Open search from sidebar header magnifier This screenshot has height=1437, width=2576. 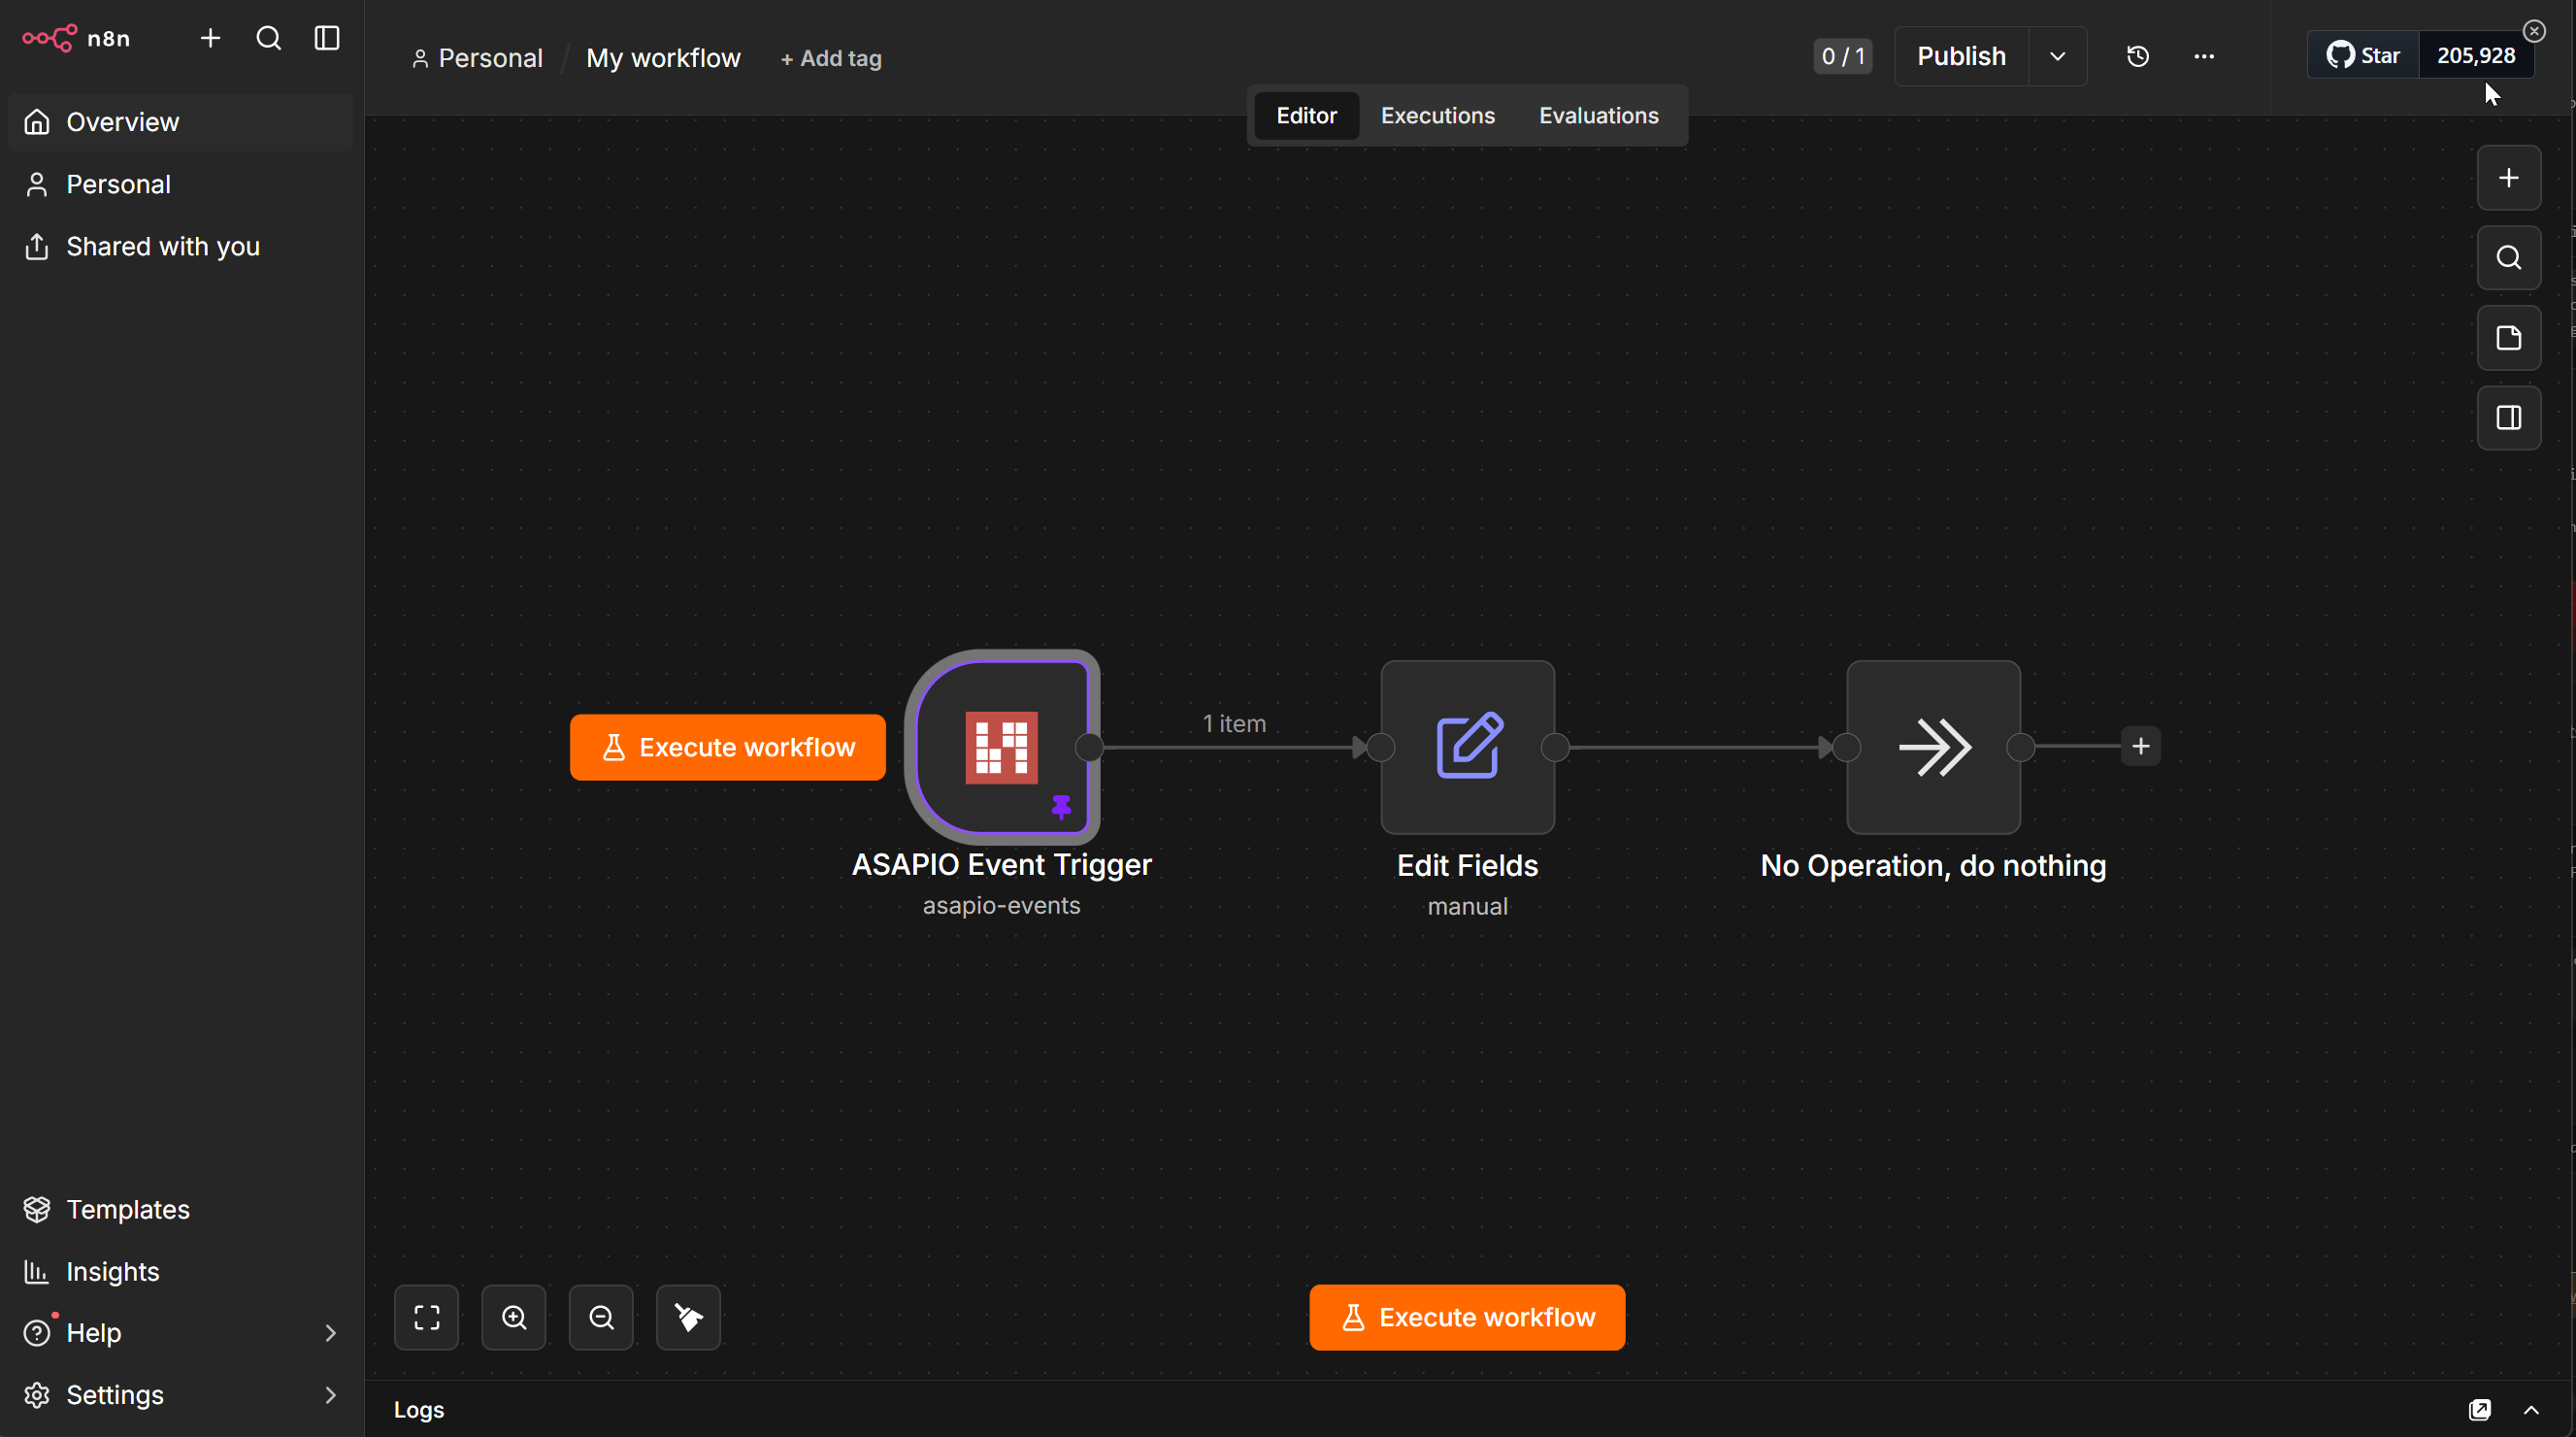coord(268,38)
